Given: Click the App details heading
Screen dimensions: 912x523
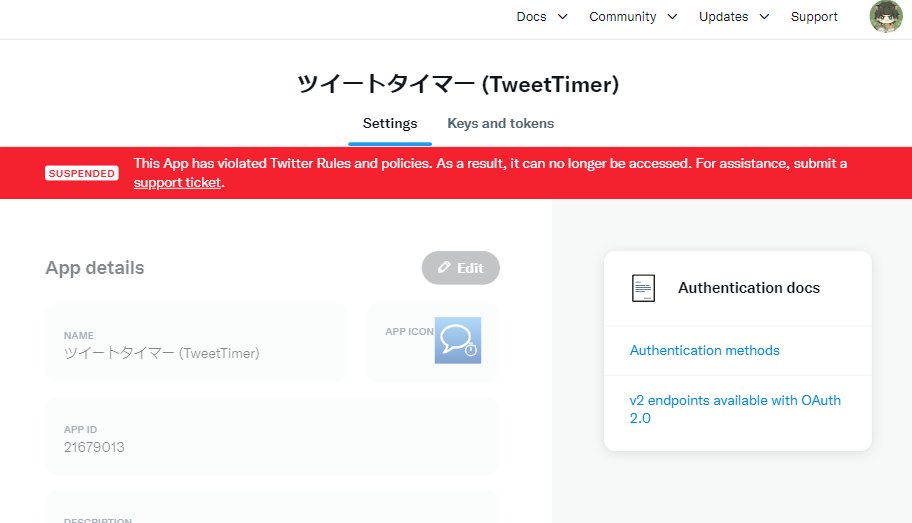Looking at the screenshot, I should tap(95, 268).
